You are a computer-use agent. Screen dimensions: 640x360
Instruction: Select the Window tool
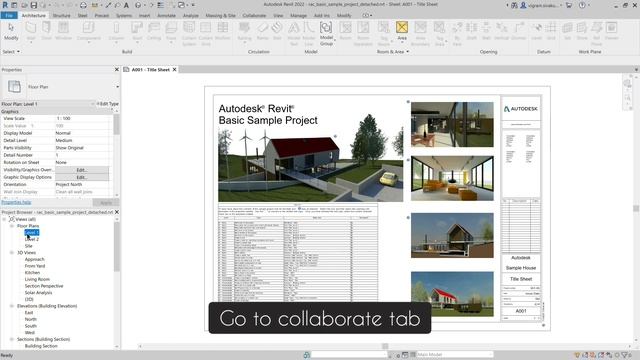tap(63, 31)
